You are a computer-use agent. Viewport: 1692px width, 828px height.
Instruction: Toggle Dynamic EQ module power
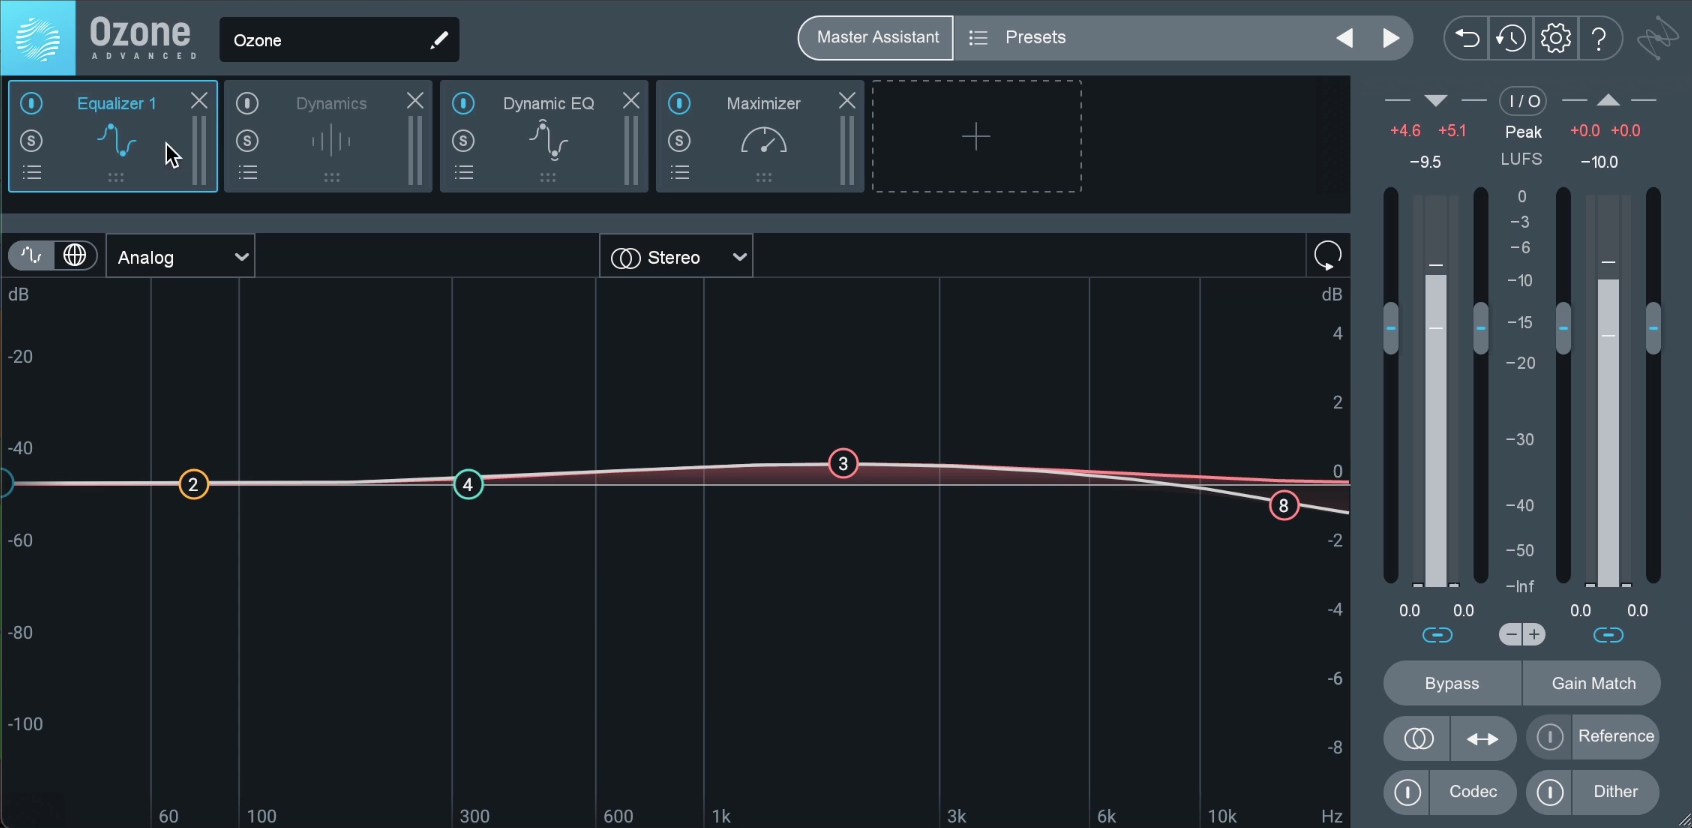click(464, 103)
